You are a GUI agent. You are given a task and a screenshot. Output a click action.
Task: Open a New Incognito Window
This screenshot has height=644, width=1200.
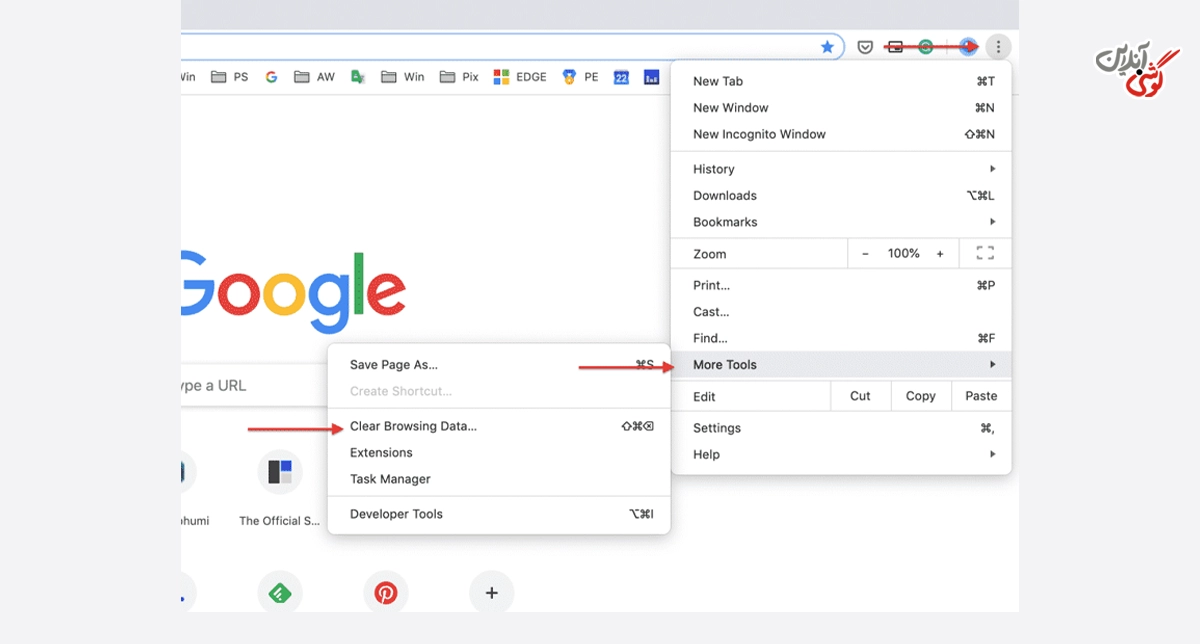841,134
